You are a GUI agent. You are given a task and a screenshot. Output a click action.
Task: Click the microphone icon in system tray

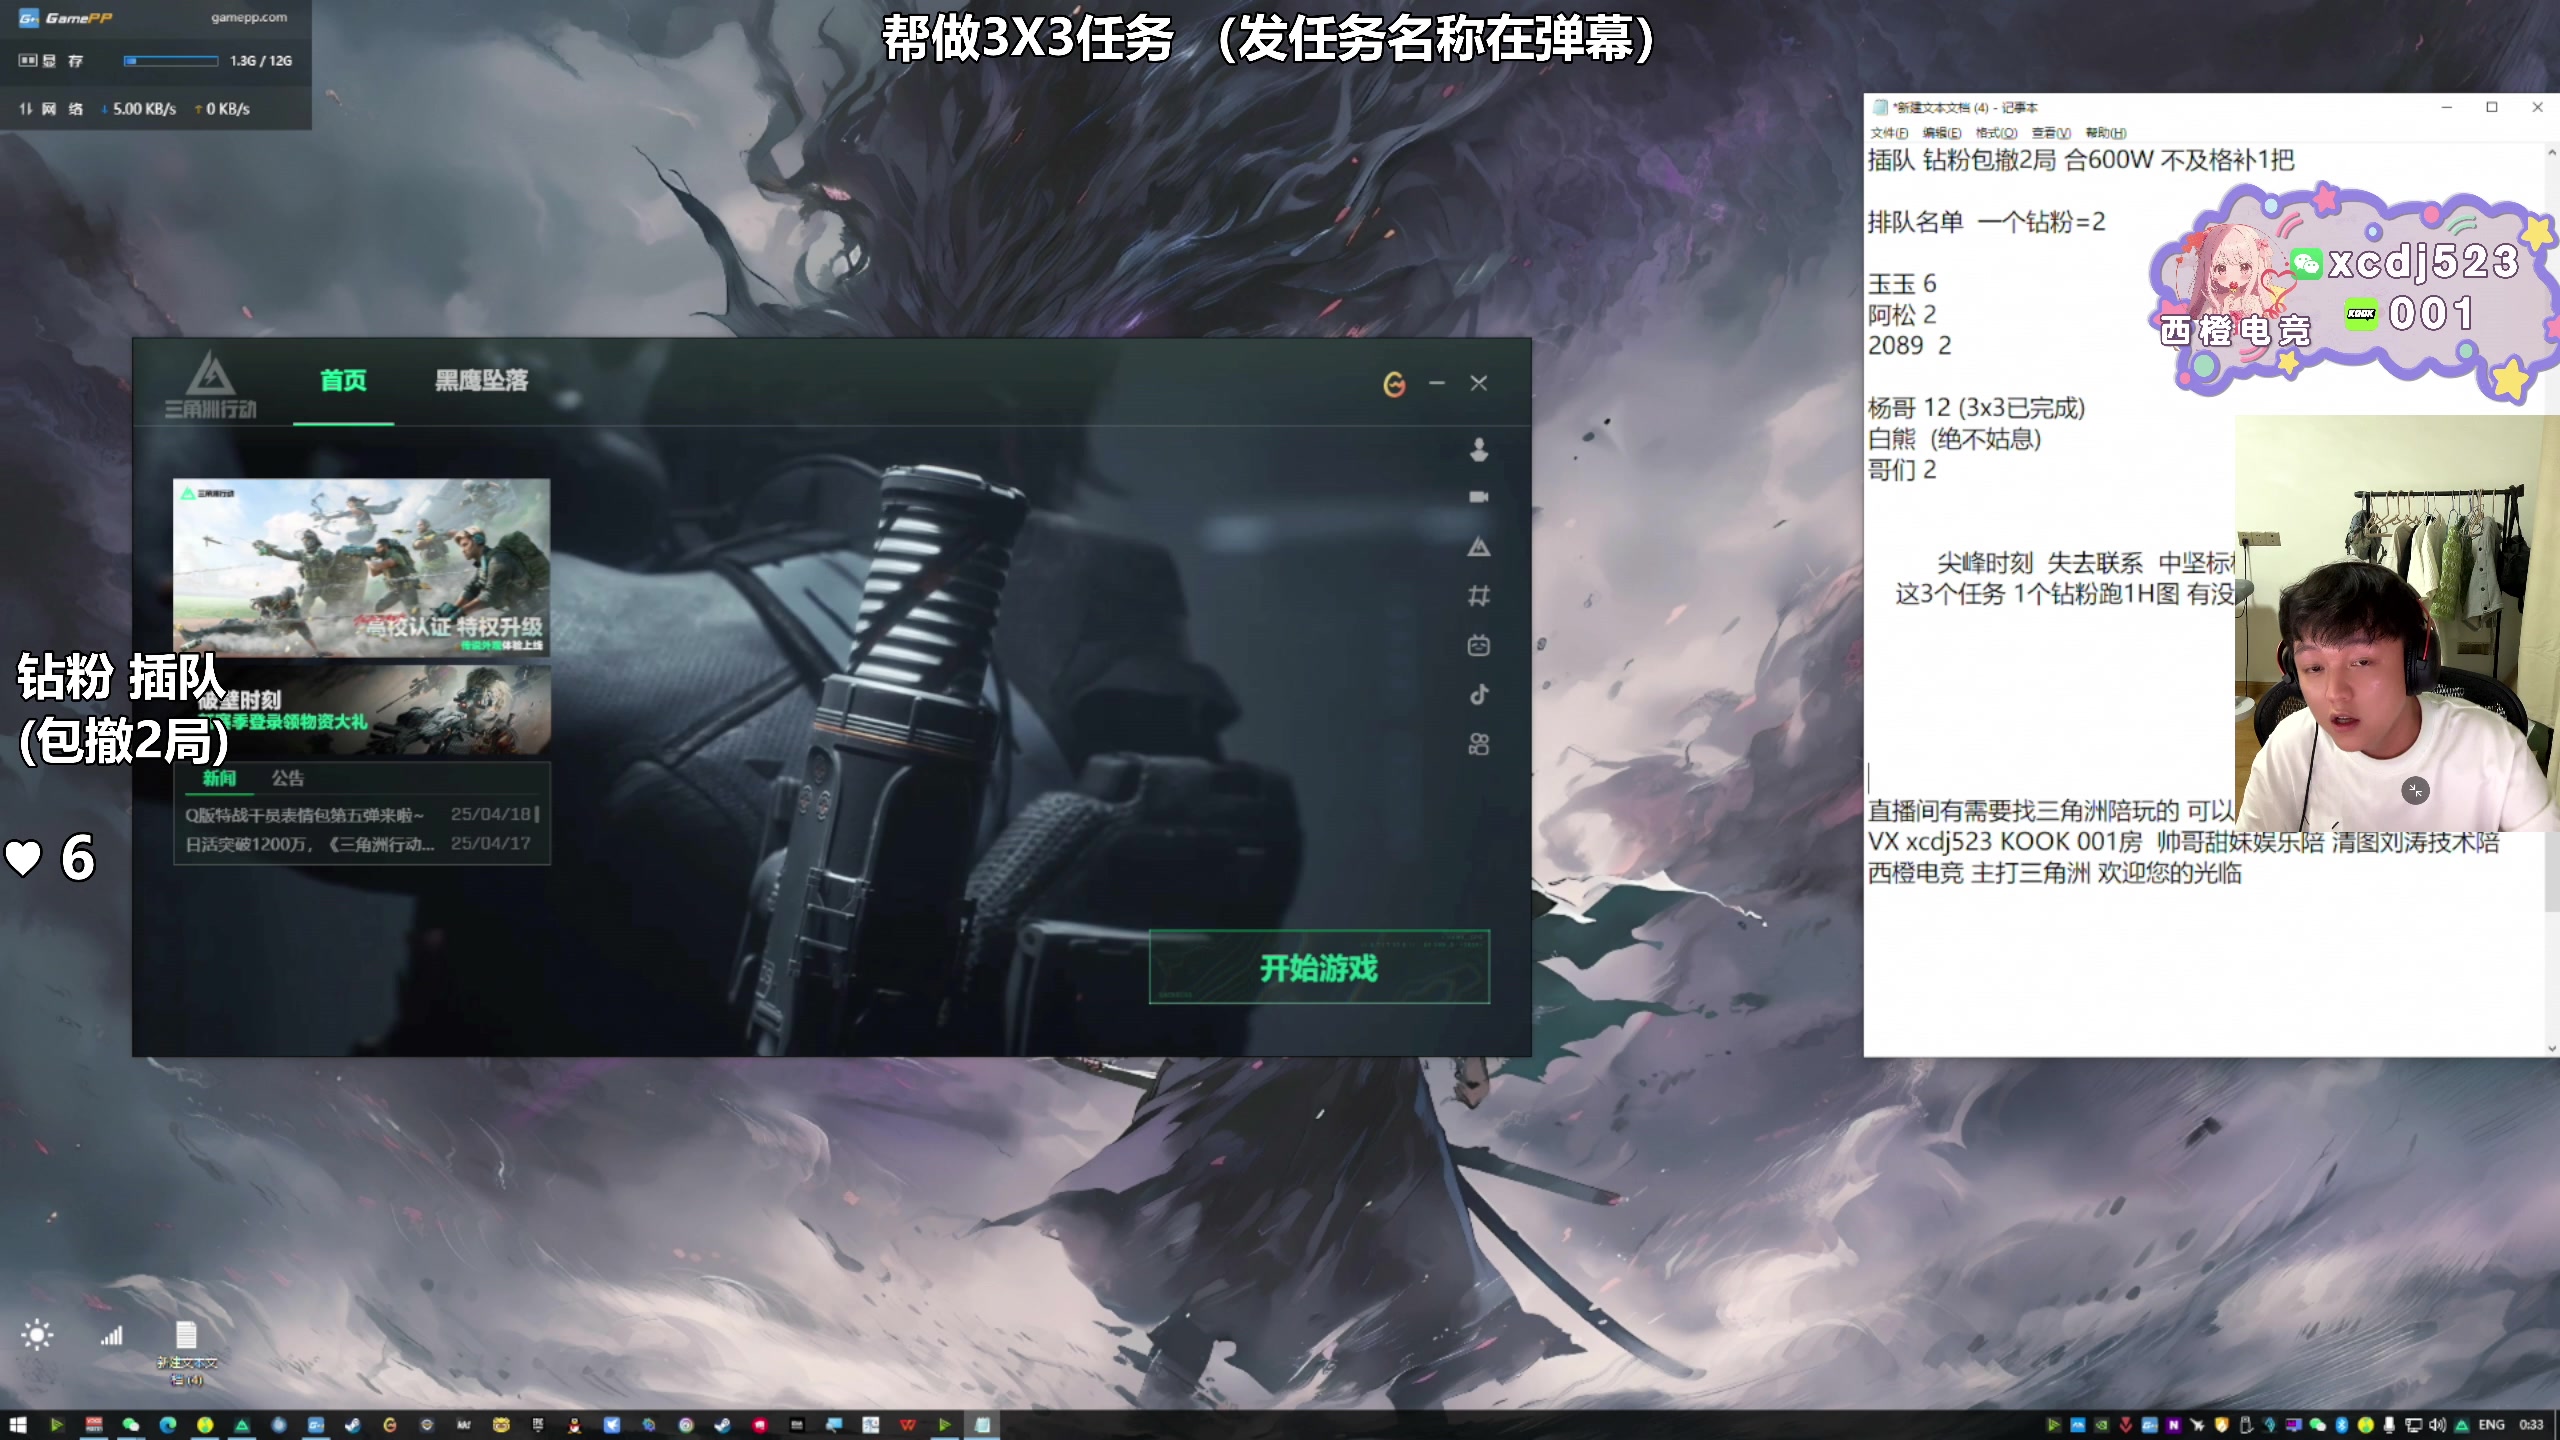coord(2389,1425)
